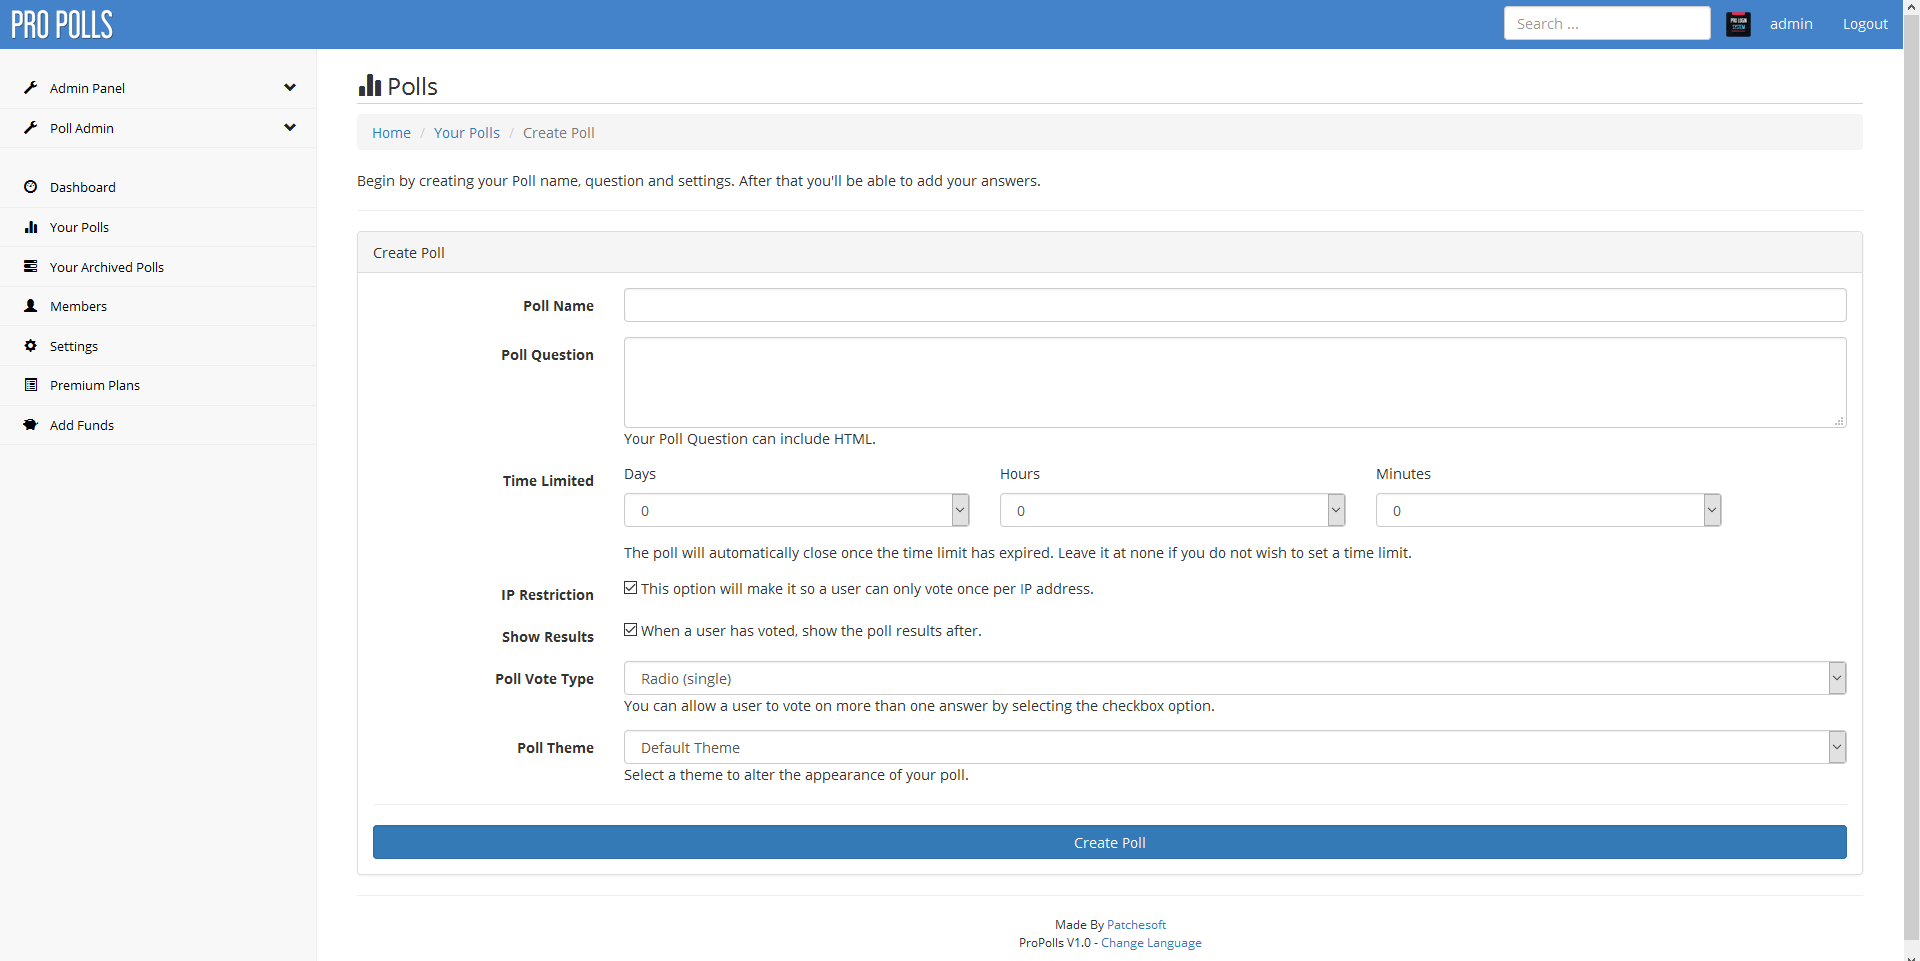The image size is (1920, 961).
Task: Select the Premium Plans newspaper icon
Action: pyautogui.click(x=31, y=385)
